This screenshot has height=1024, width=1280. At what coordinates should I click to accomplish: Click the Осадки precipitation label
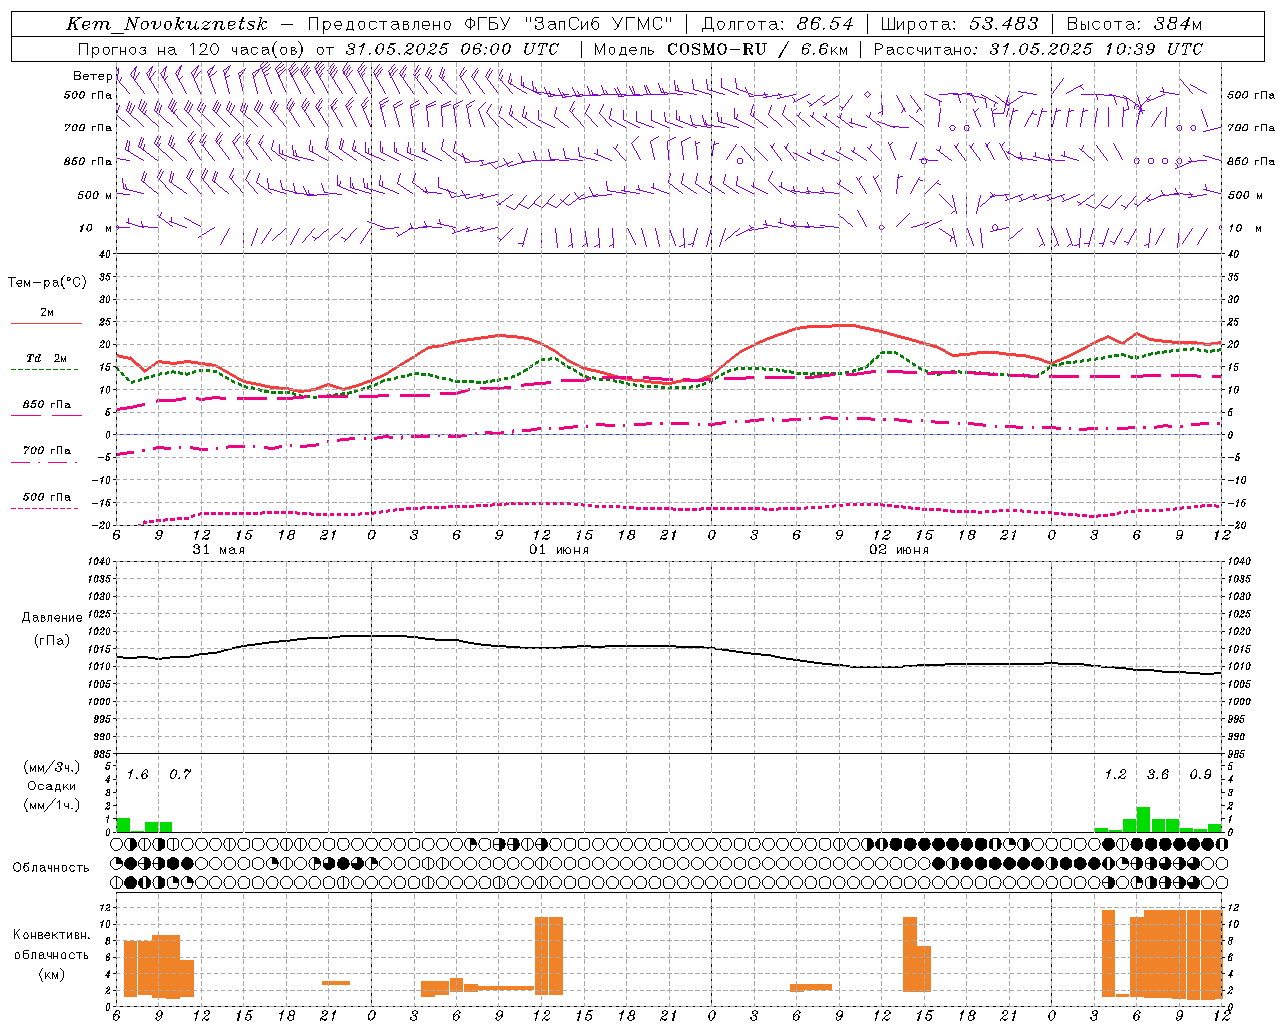52,786
